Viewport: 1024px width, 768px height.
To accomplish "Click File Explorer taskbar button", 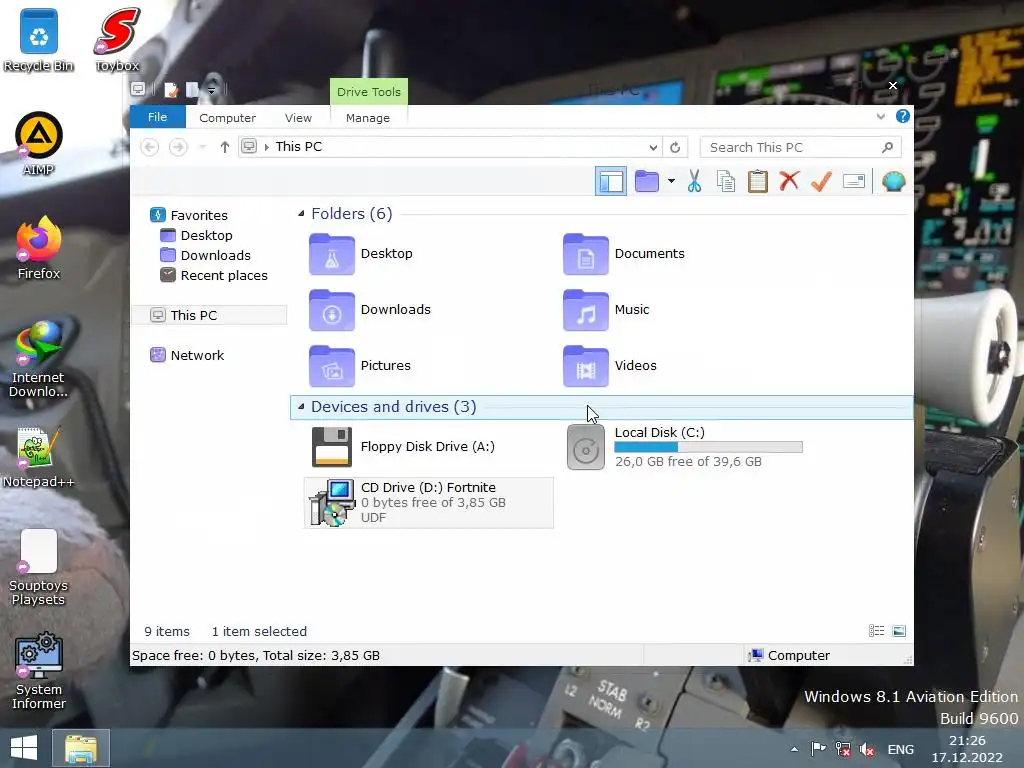I will pos(80,748).
